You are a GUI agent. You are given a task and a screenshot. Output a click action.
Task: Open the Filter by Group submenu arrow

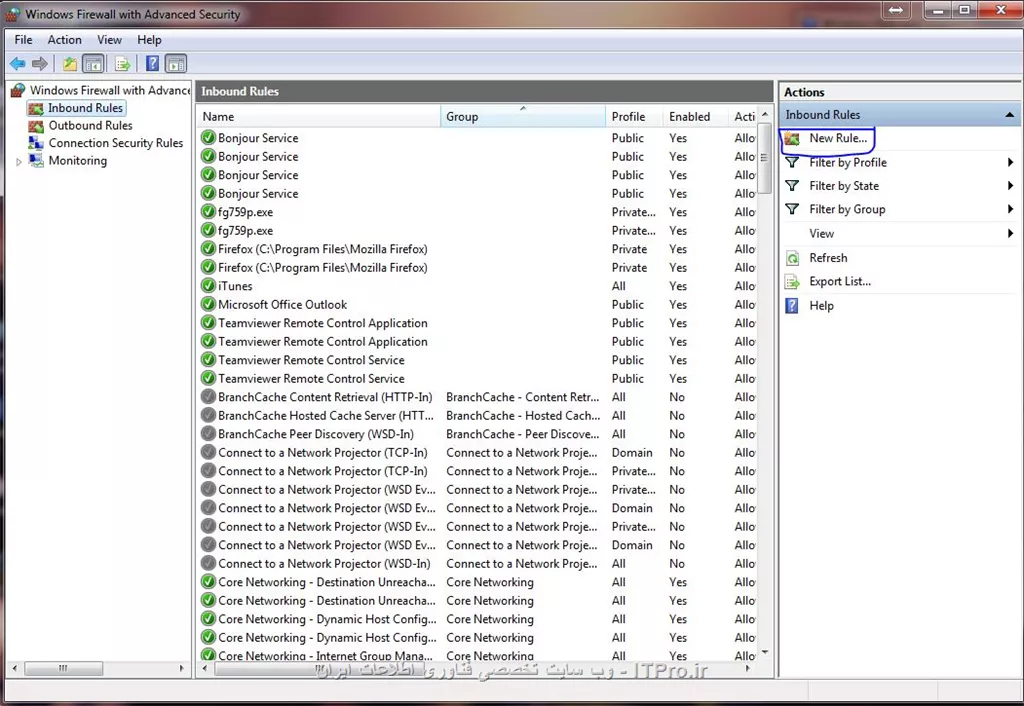[1010, 209]
